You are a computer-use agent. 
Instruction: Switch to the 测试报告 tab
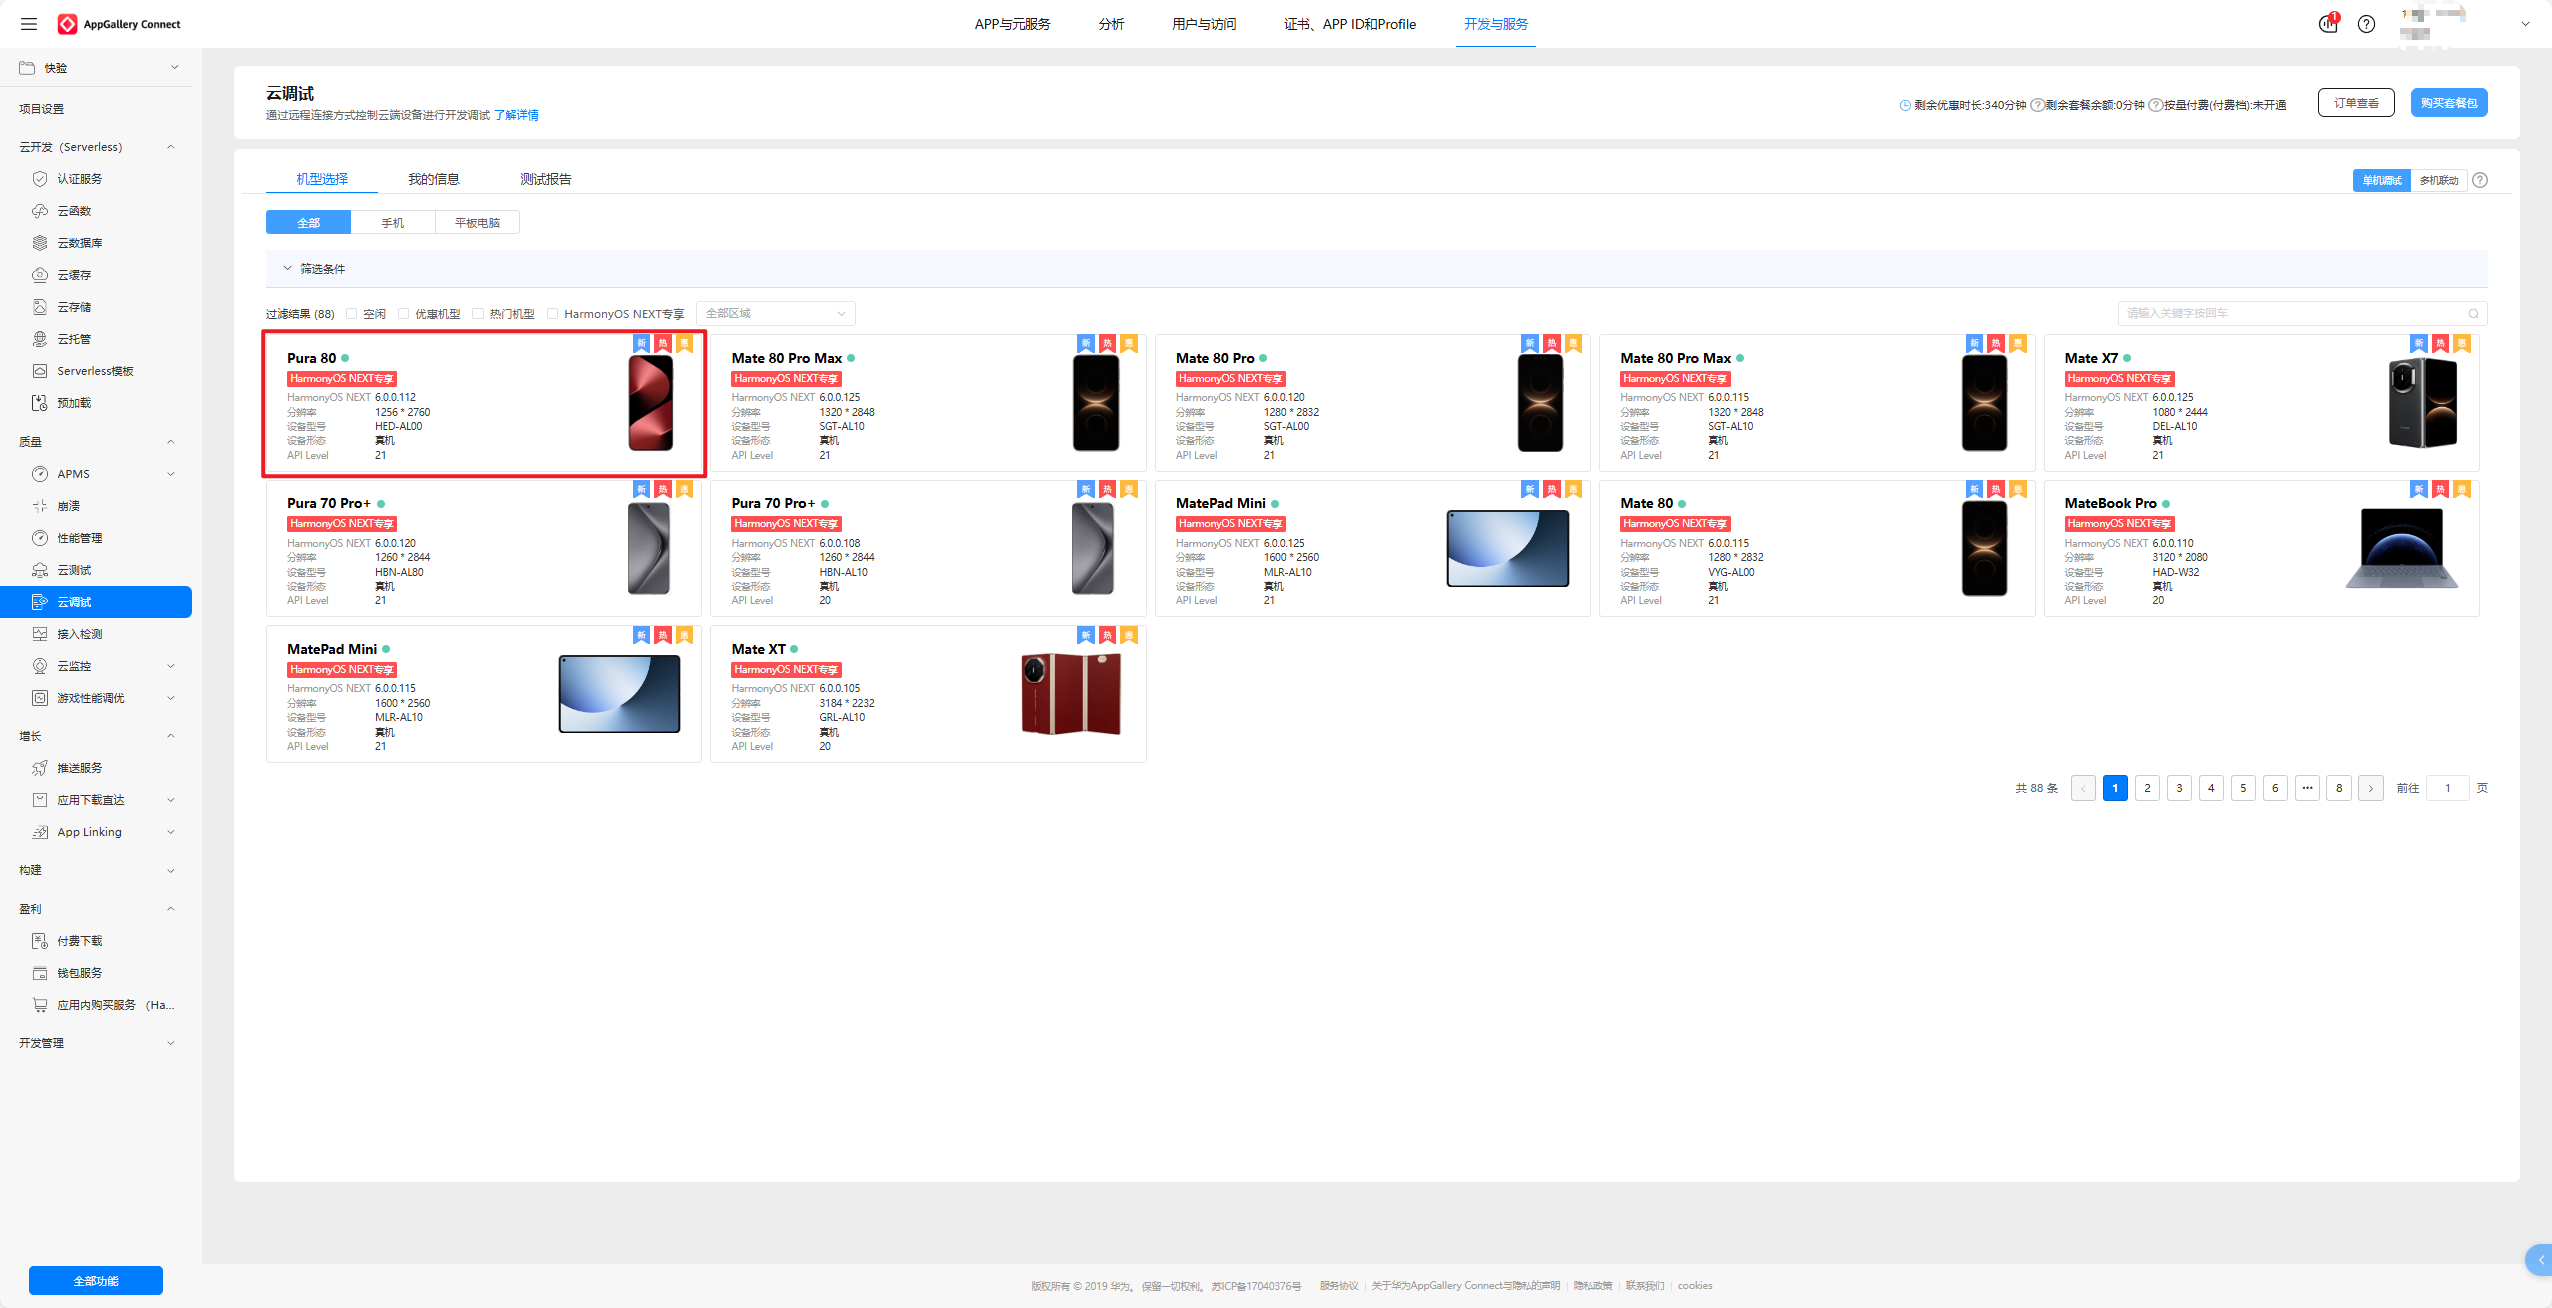(545, 179)
